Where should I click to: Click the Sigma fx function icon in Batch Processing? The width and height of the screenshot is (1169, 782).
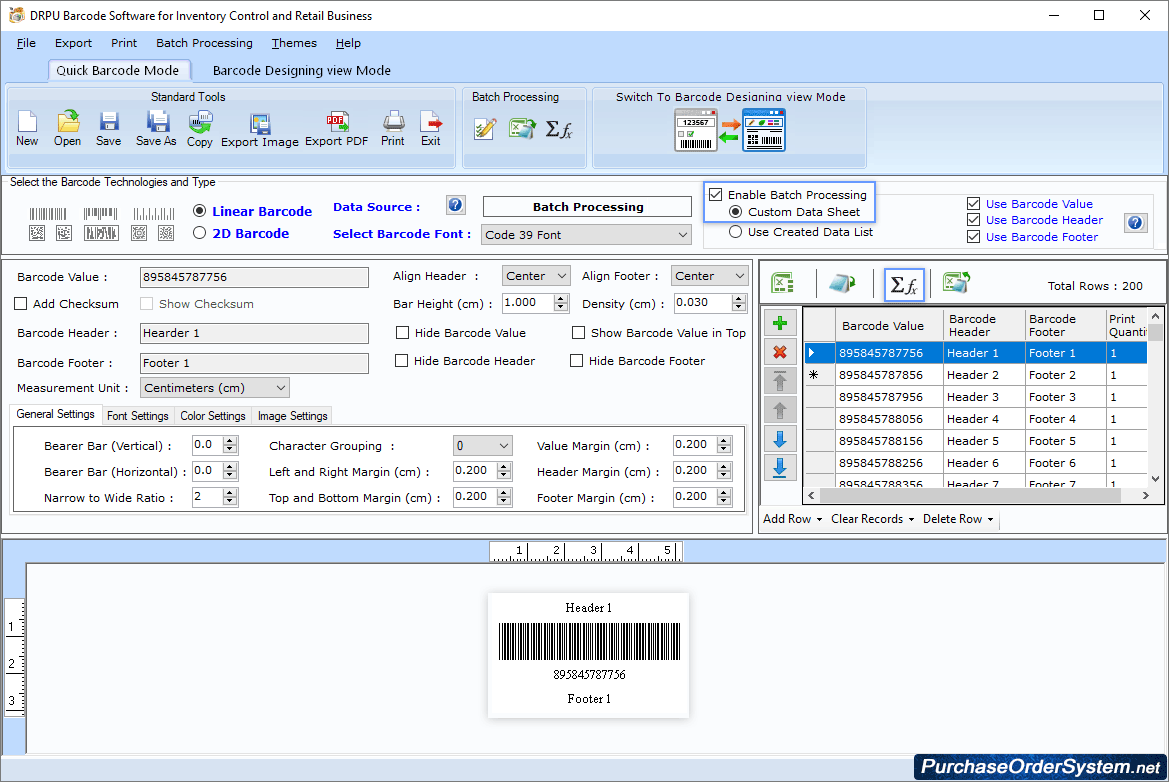(558, 128)
